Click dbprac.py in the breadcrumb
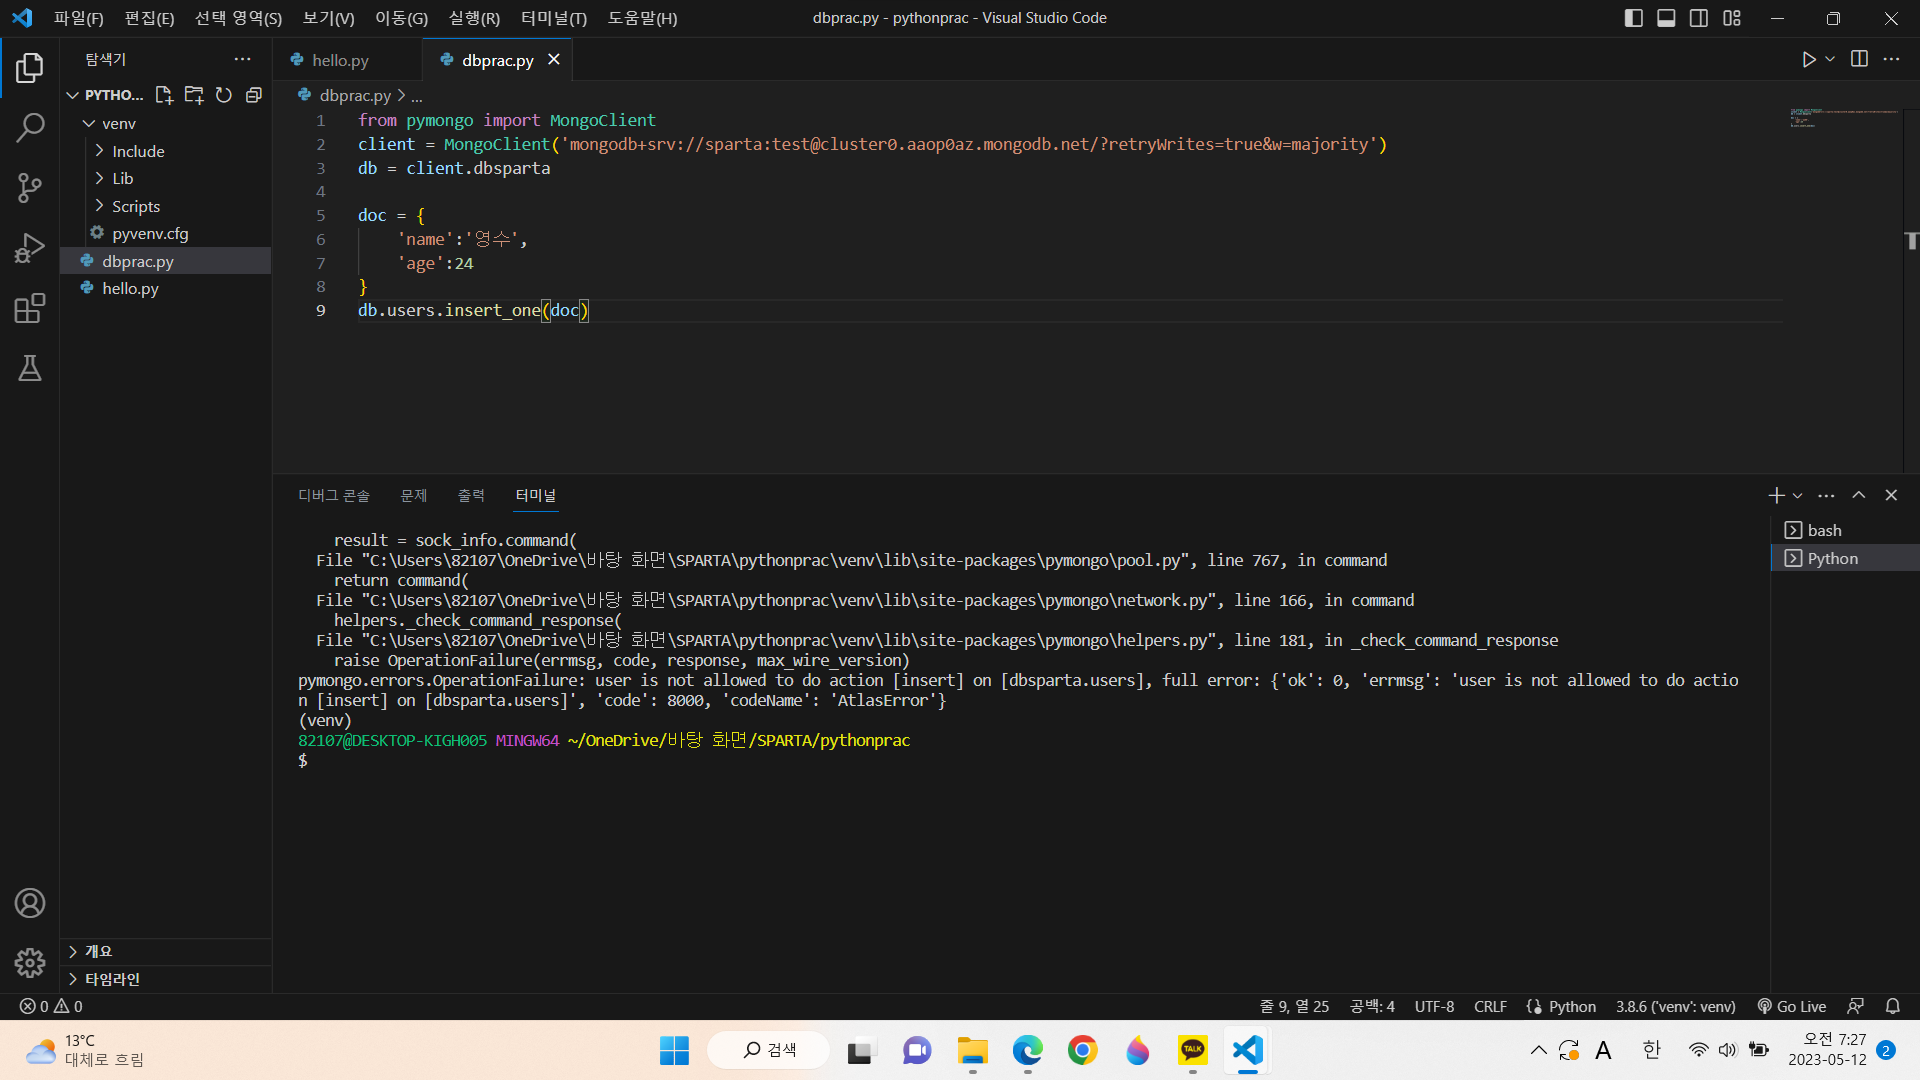 (x=355, y=95)
